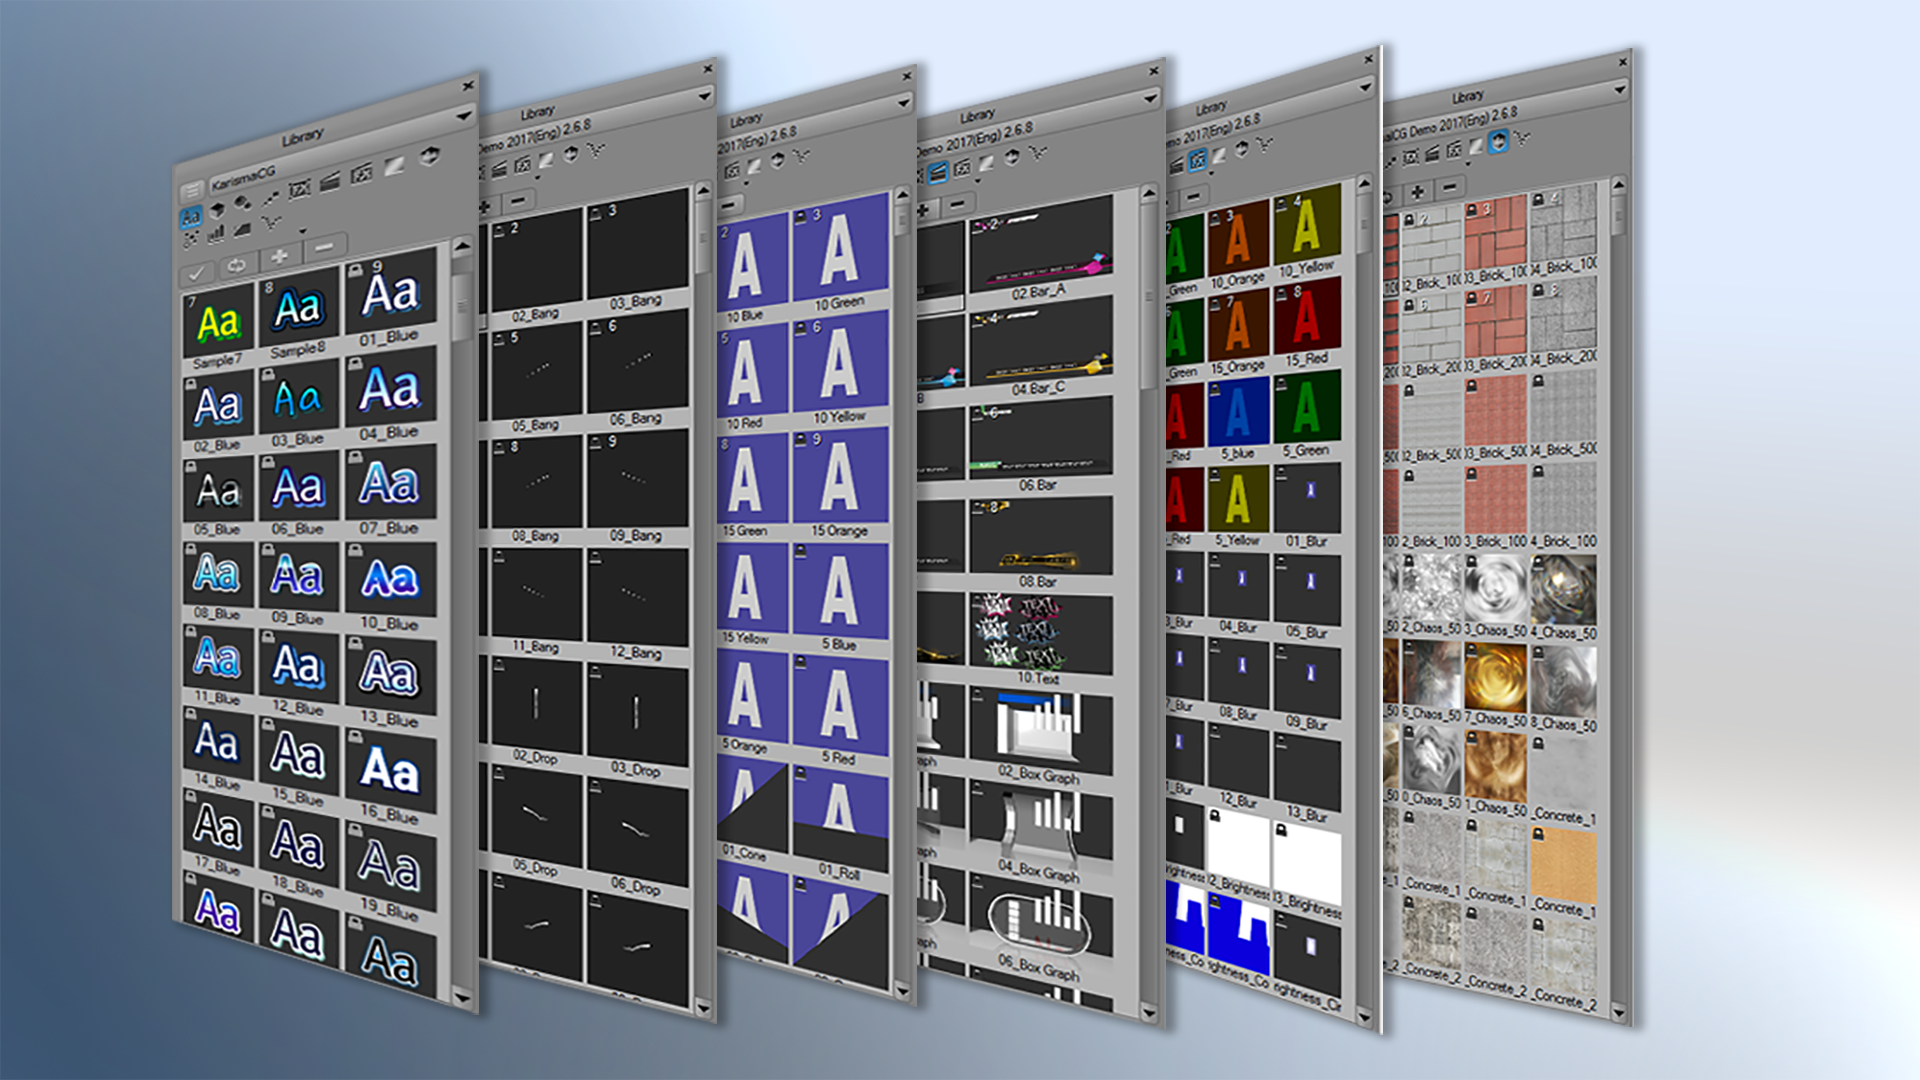The height and width of the screenshot is (1080, 1920).
Task: Open the library dropdown in purple A panel
Action: point(904,103)
